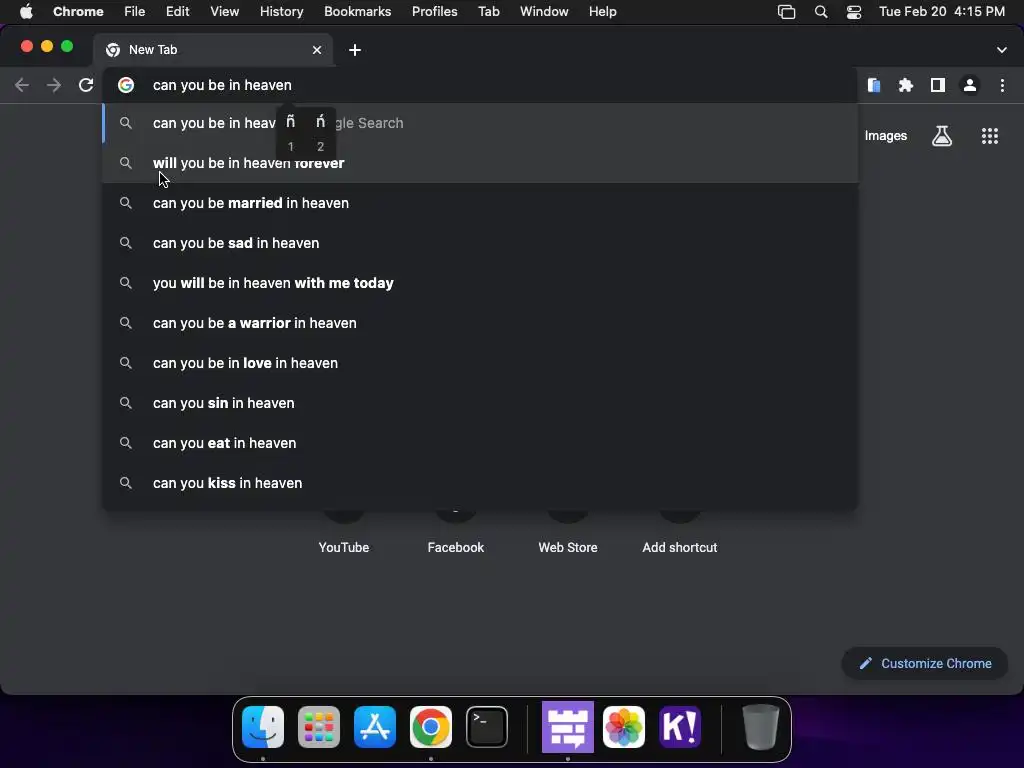
Task: Expand the tab search chevron
Action: click(1001, 50)
